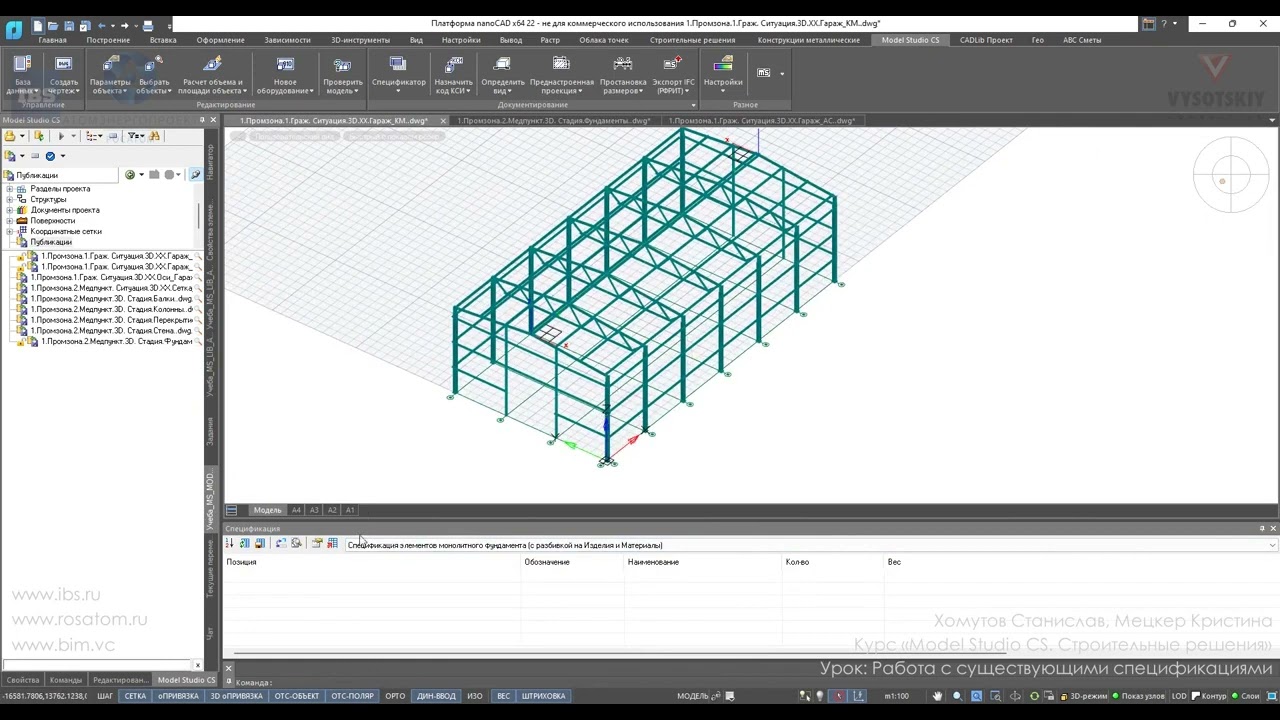Expand the Структуры tree node
Image resolution: width=1280 pixels, height=720 pixels.
[10, 199]
